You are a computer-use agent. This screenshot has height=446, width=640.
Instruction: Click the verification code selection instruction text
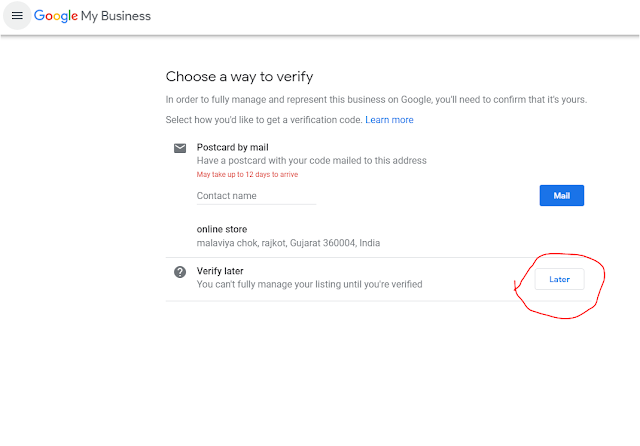(x=263, y=120)
